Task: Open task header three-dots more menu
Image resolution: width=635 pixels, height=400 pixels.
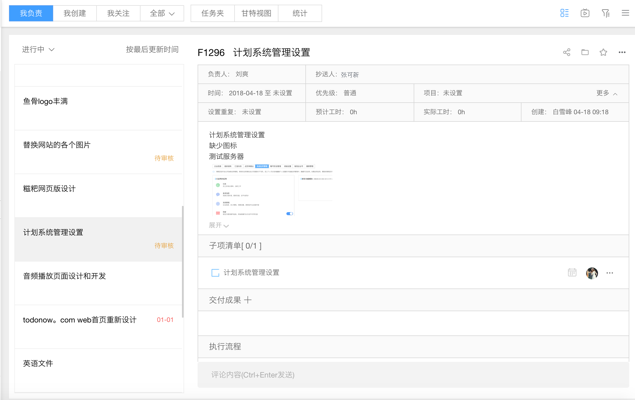Action: click(622, 52)
